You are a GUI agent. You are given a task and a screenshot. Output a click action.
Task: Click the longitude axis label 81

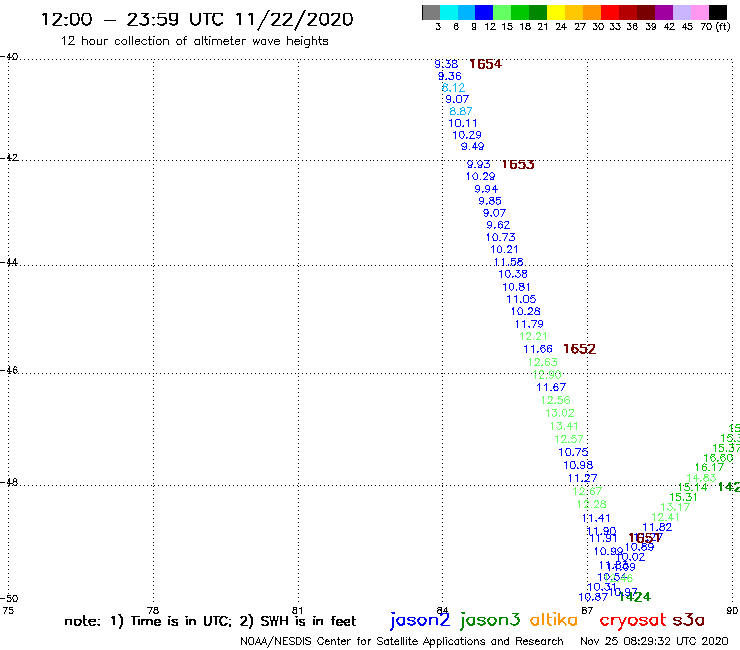(x=298, y=611)
